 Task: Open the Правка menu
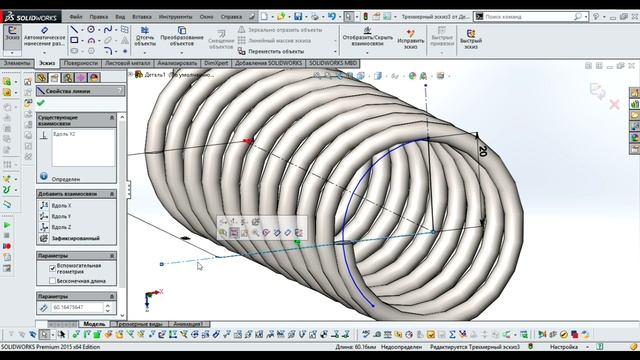[99, 17]
